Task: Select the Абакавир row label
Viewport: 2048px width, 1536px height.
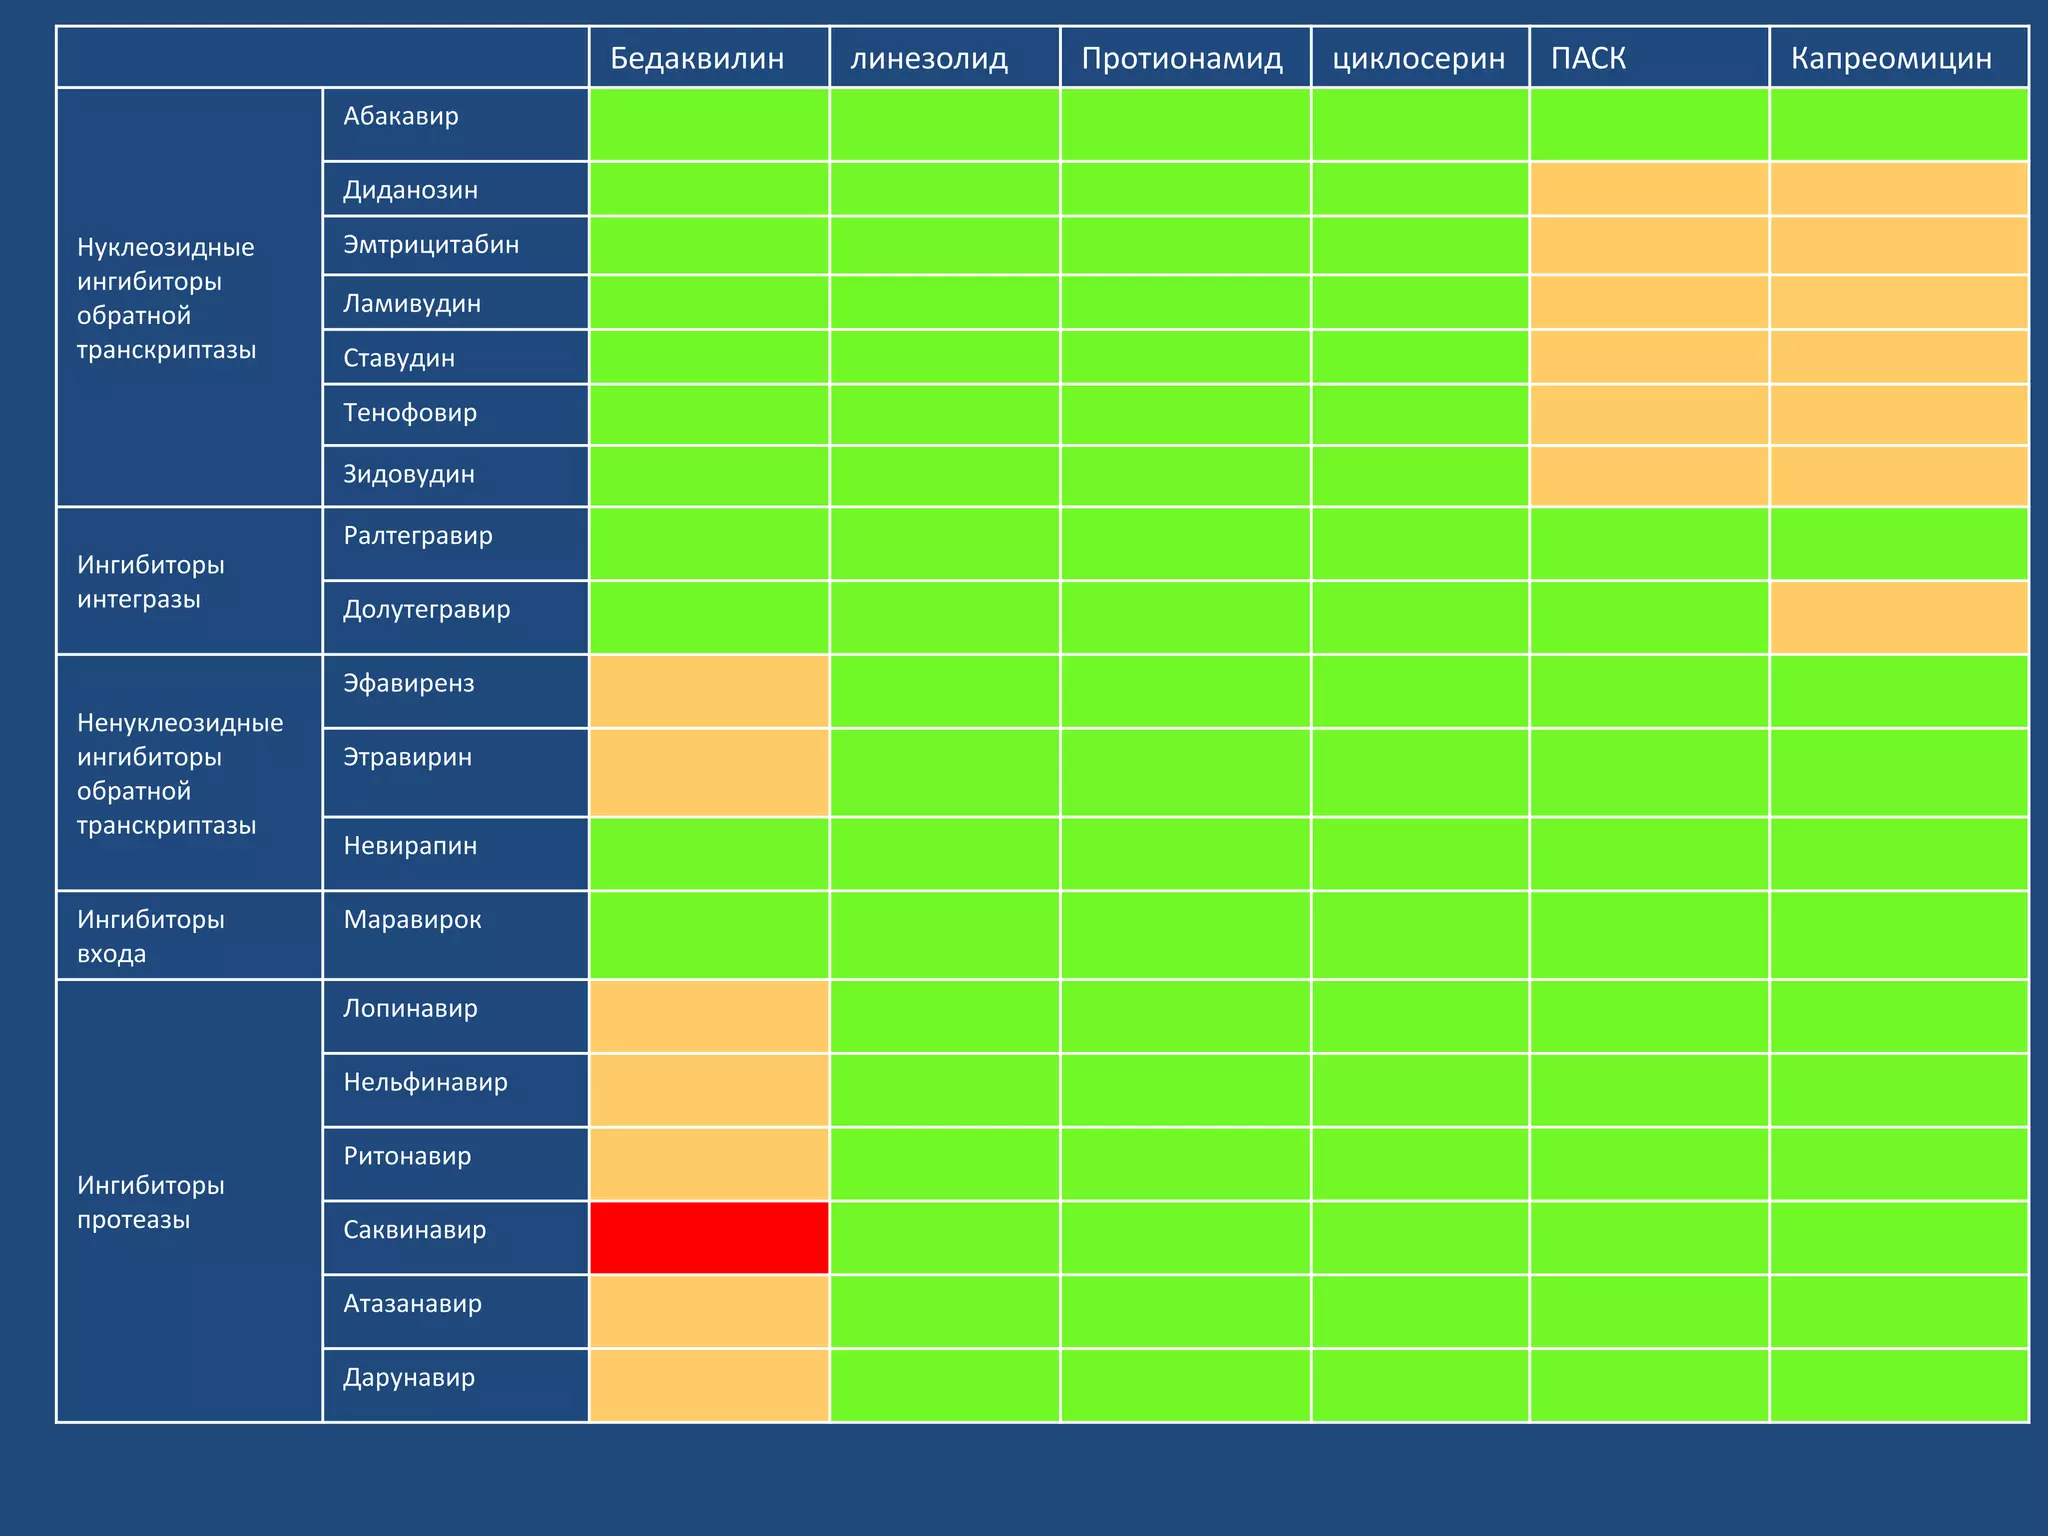Action: [401, 116]
